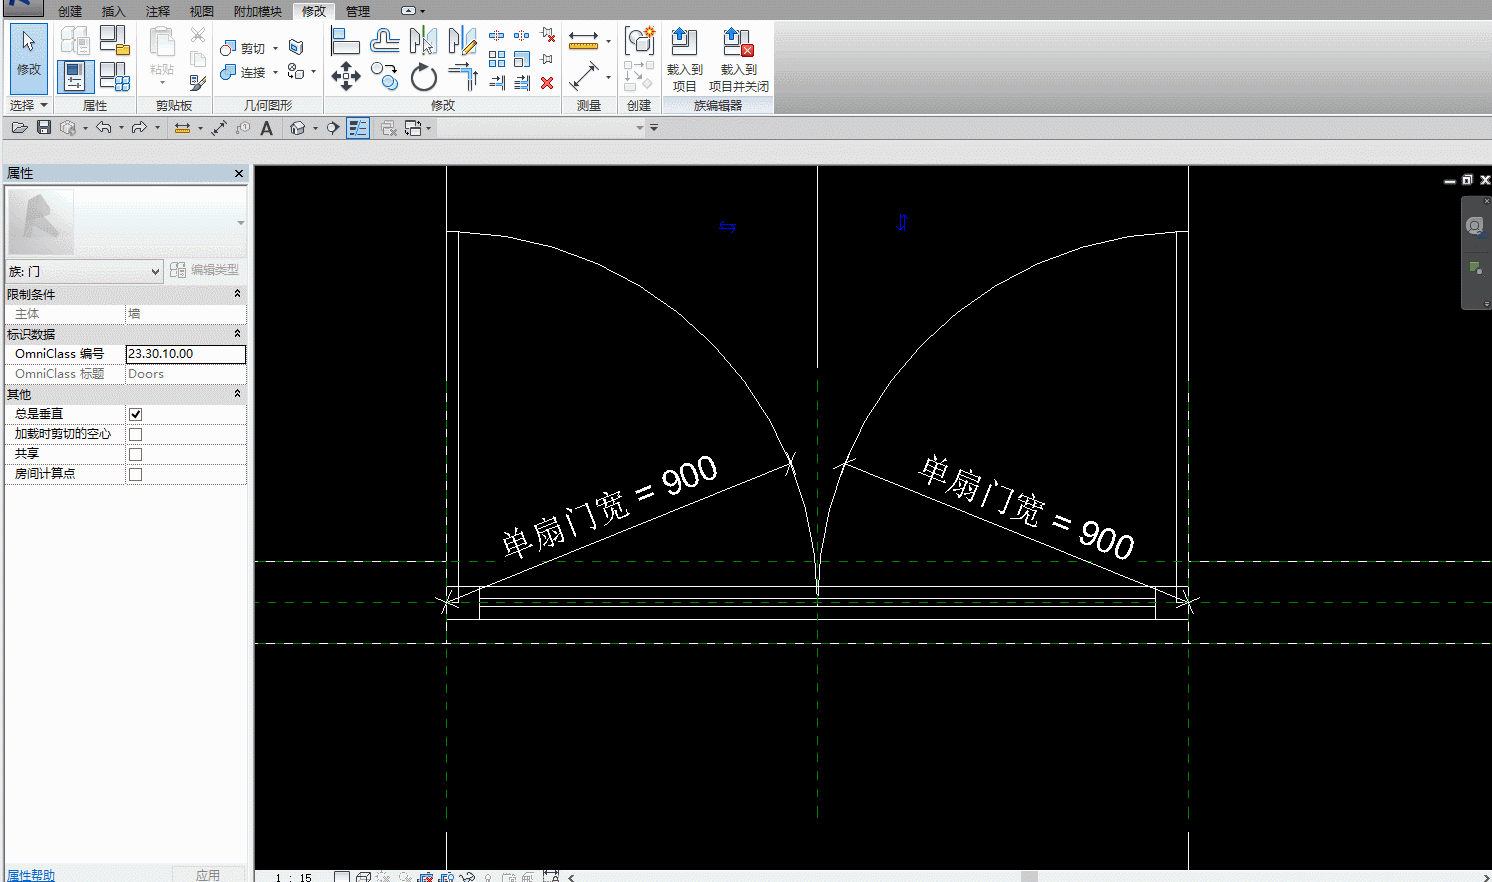Click the red Delete X icon

[x=547, y=83]
